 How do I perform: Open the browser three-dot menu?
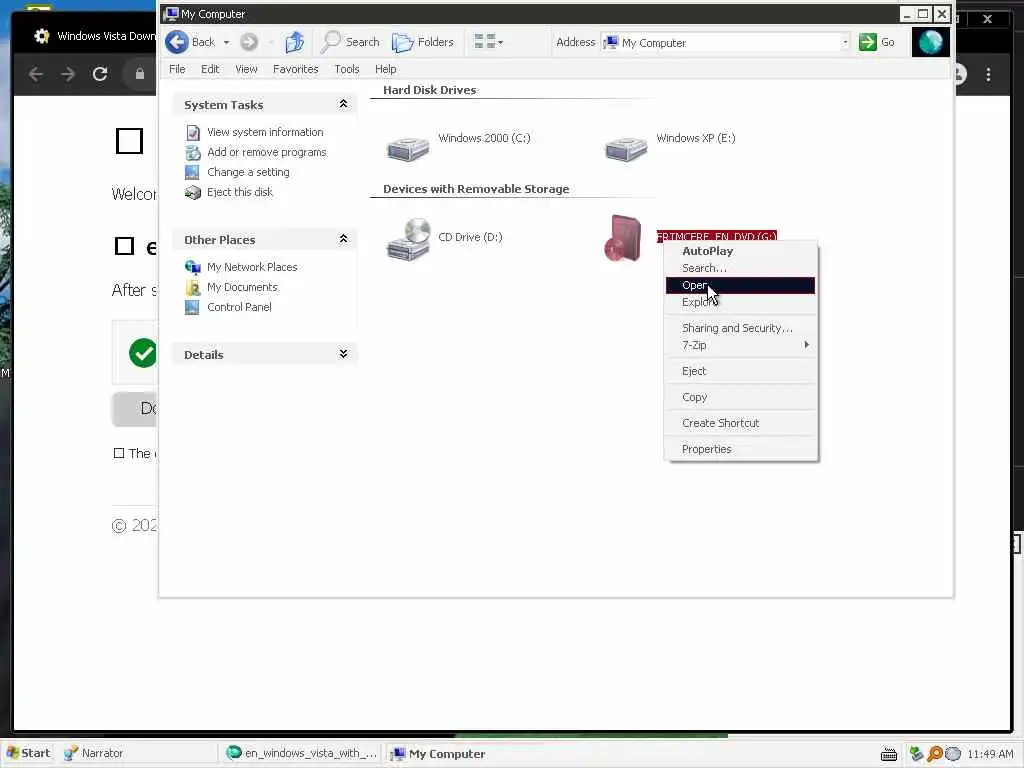coord(988,74)
